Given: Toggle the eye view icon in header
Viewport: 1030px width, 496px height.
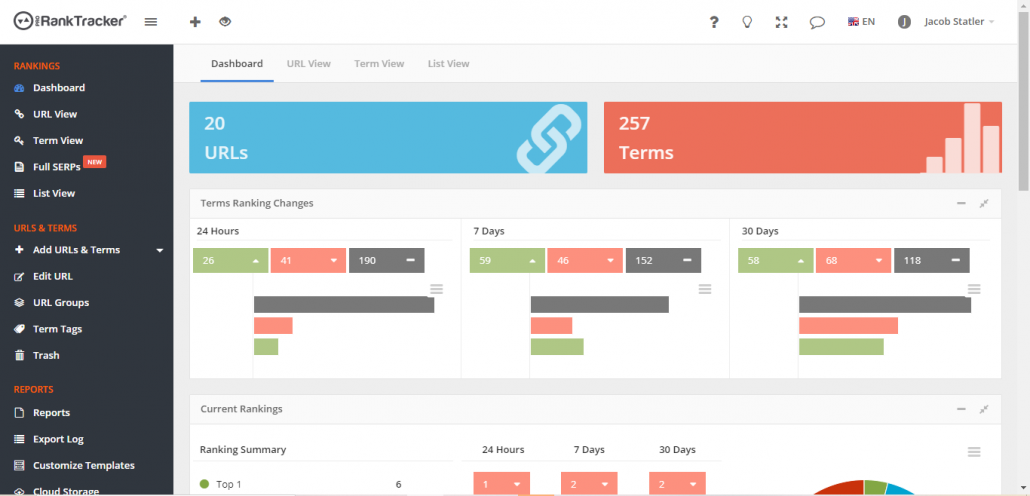Looking at the screenshot, I should pyautogui.click(x=225, y=22).
